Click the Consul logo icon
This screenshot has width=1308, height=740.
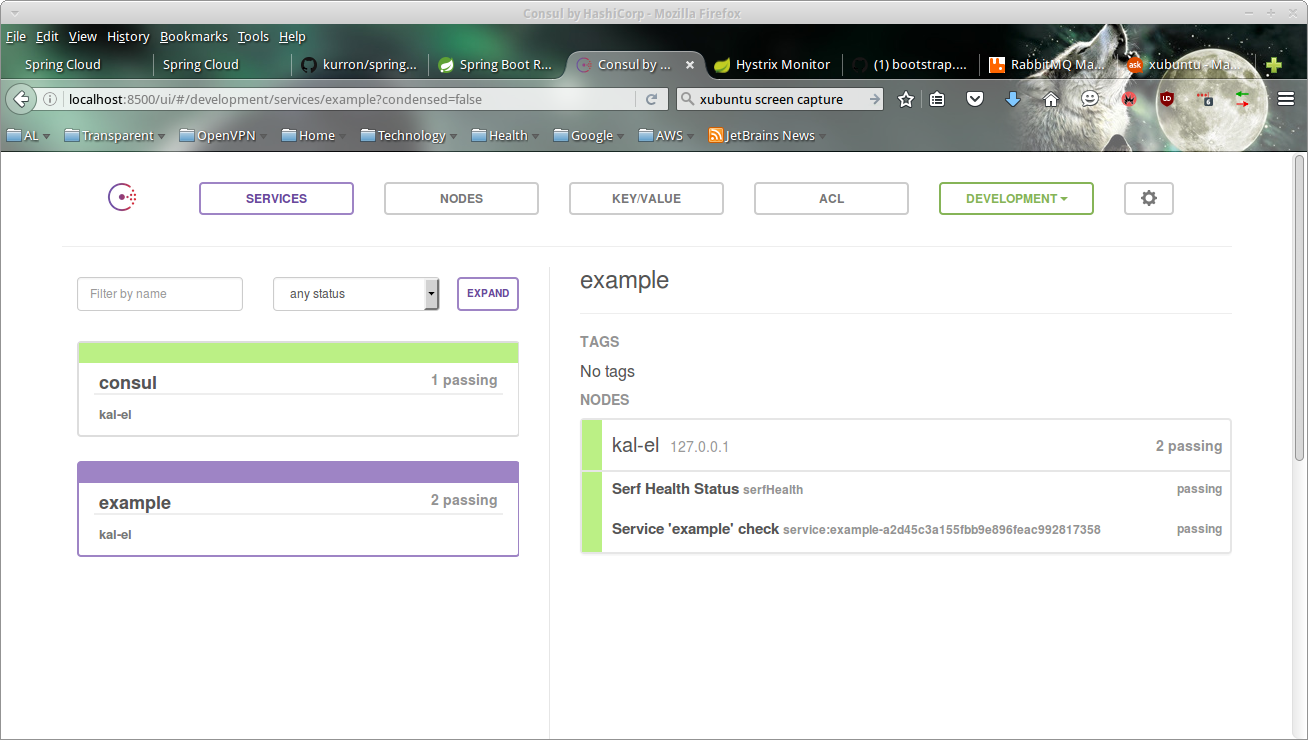(x=122, y=198)
